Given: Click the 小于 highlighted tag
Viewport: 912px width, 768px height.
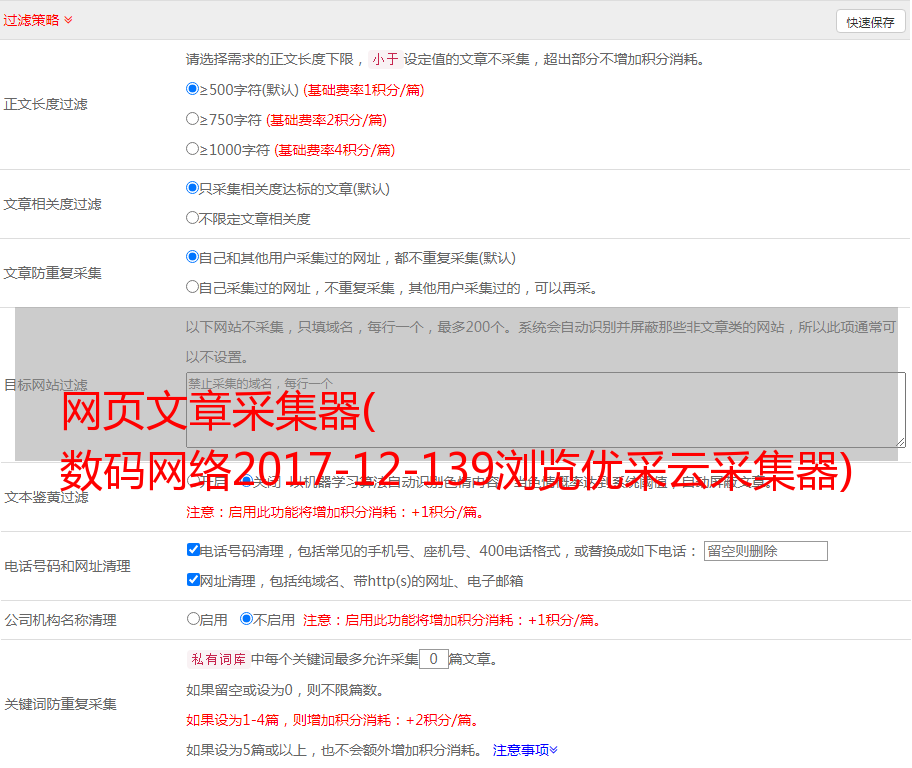Looking at the screenshot, I should click(x=385, y=59).
